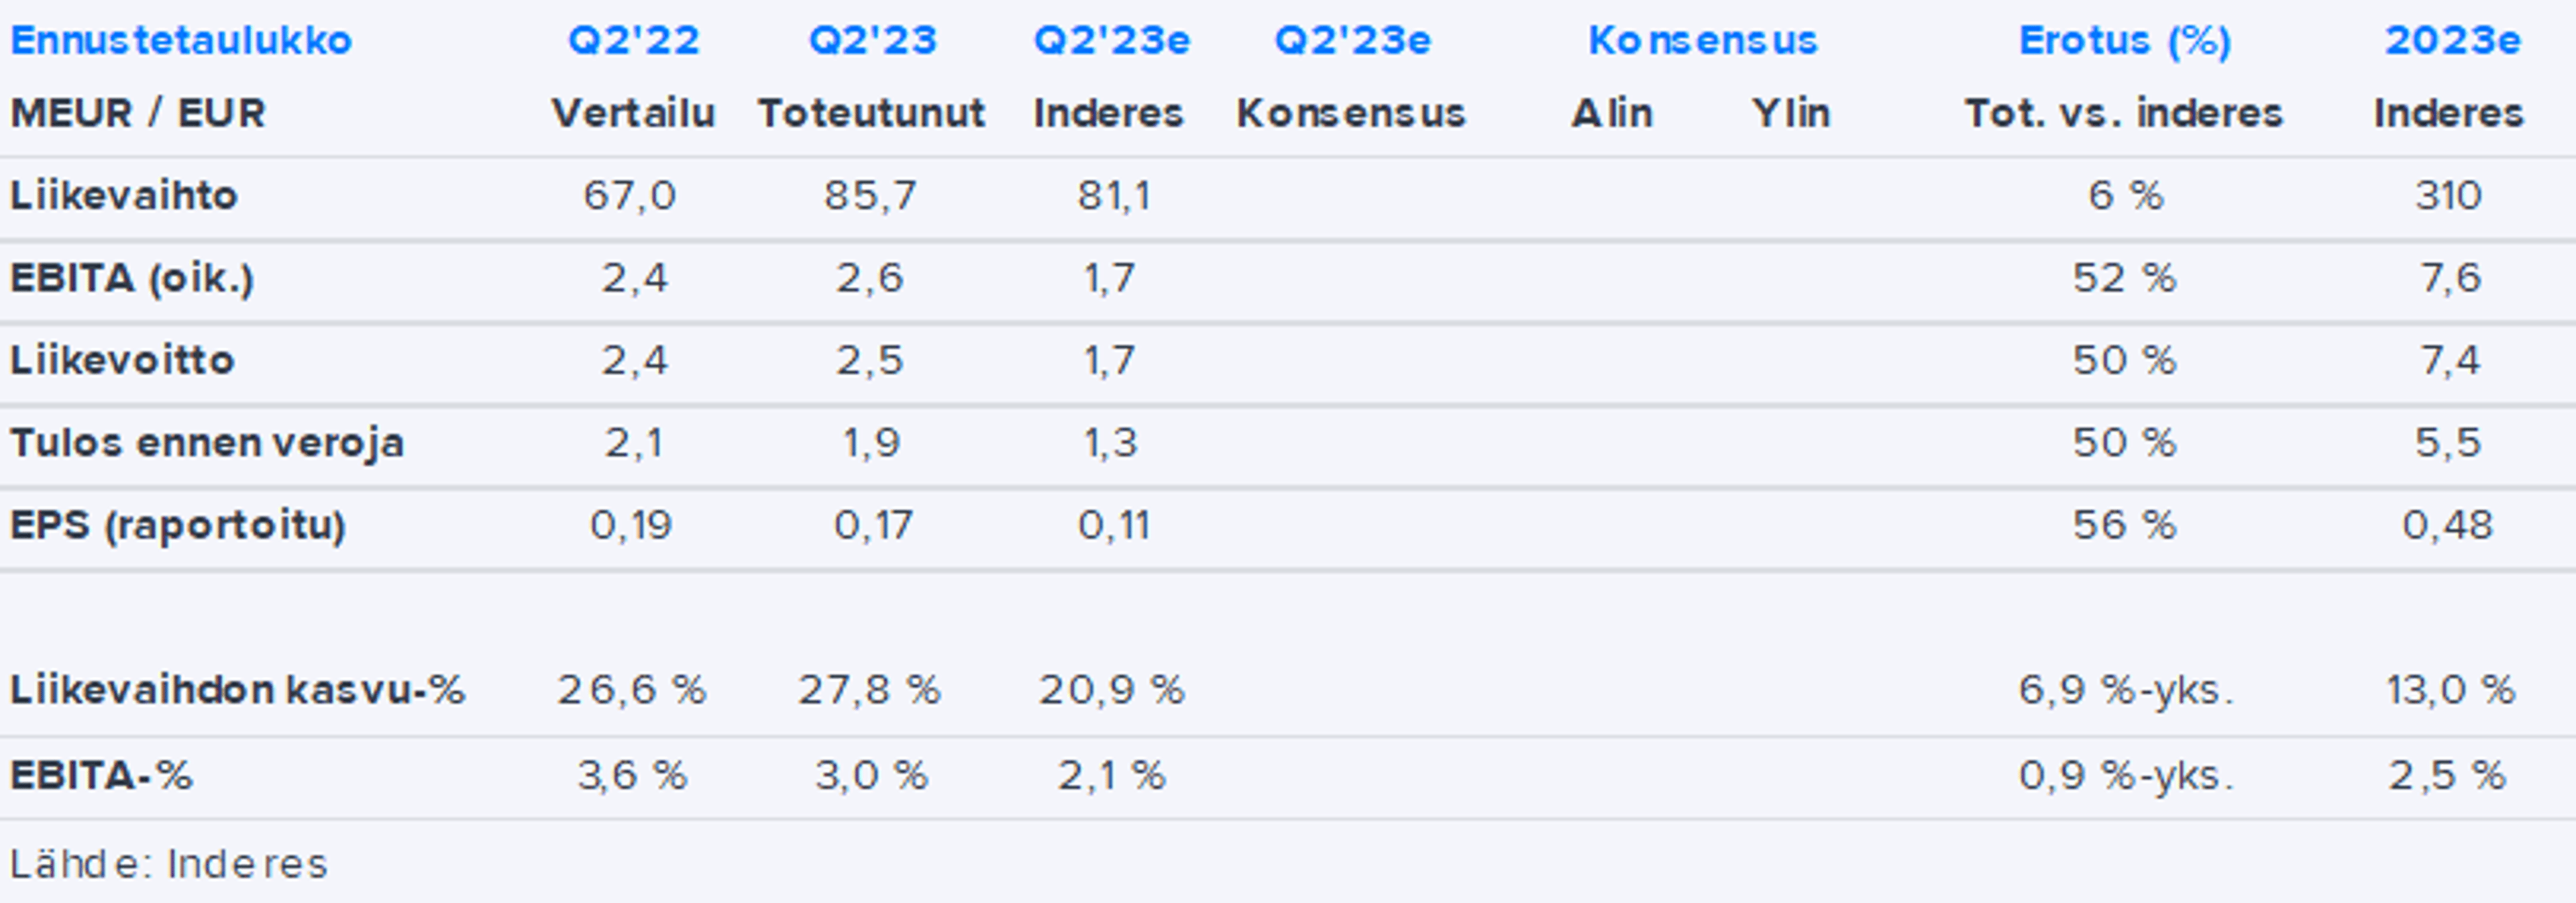Select the 2023e column header
This screenshot has width=2576, height=903.
2452,41
